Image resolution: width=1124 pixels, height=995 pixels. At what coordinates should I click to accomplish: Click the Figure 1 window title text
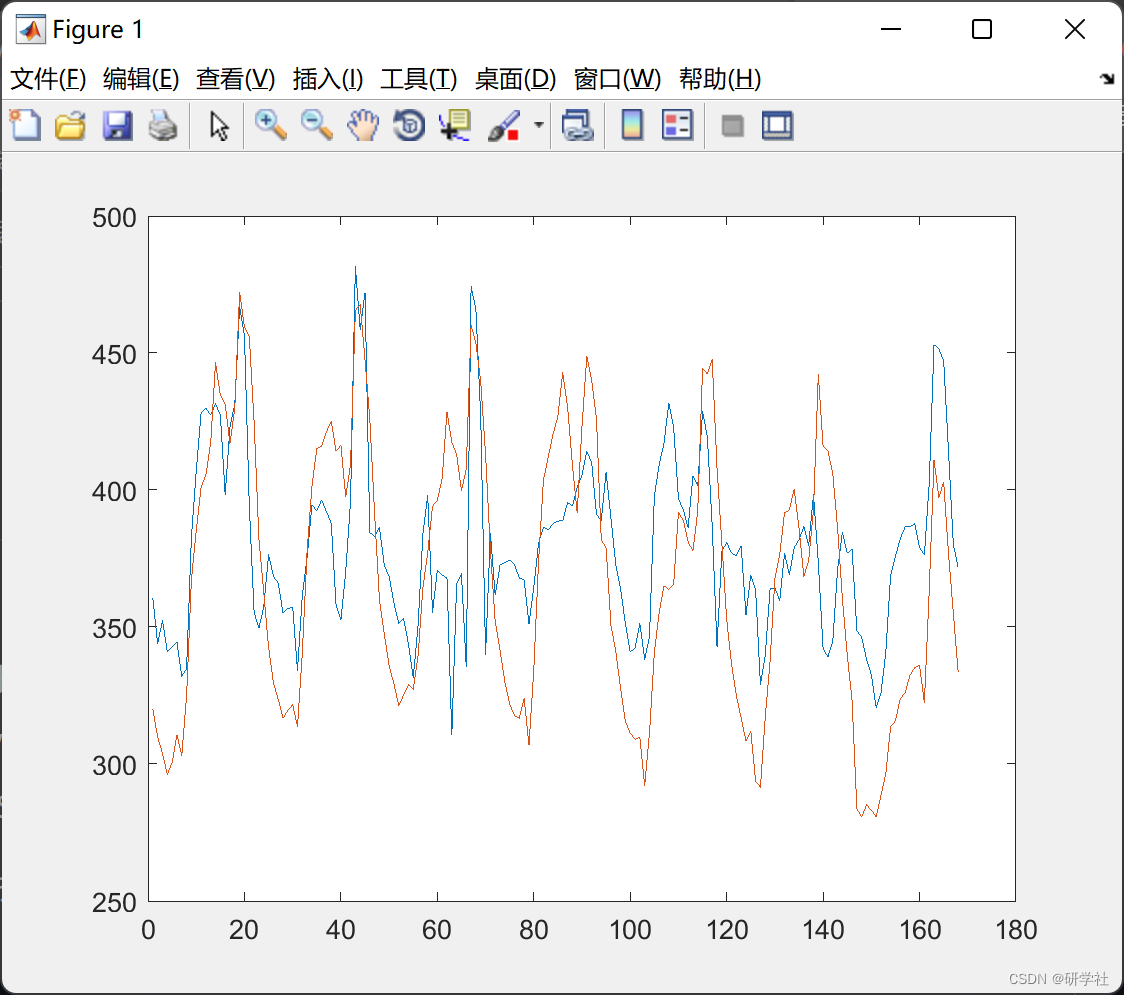97,29
